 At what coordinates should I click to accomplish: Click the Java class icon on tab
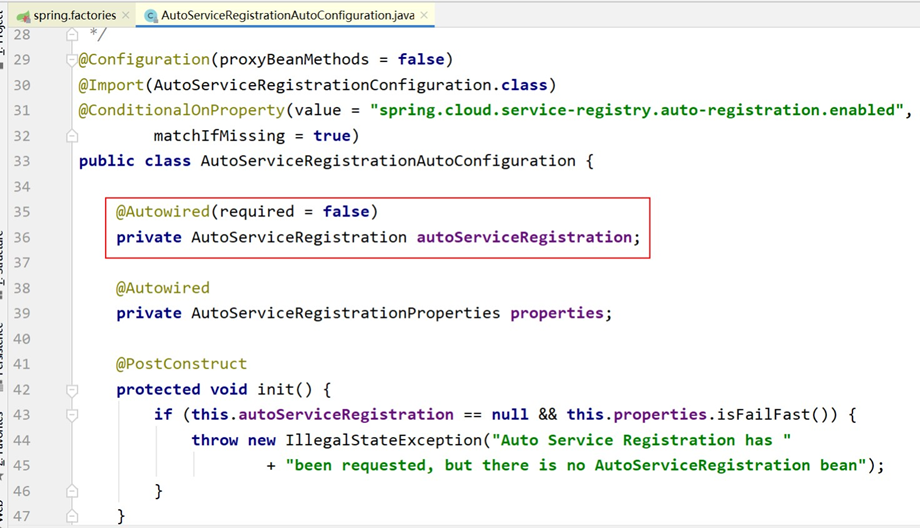pos(151,16)
